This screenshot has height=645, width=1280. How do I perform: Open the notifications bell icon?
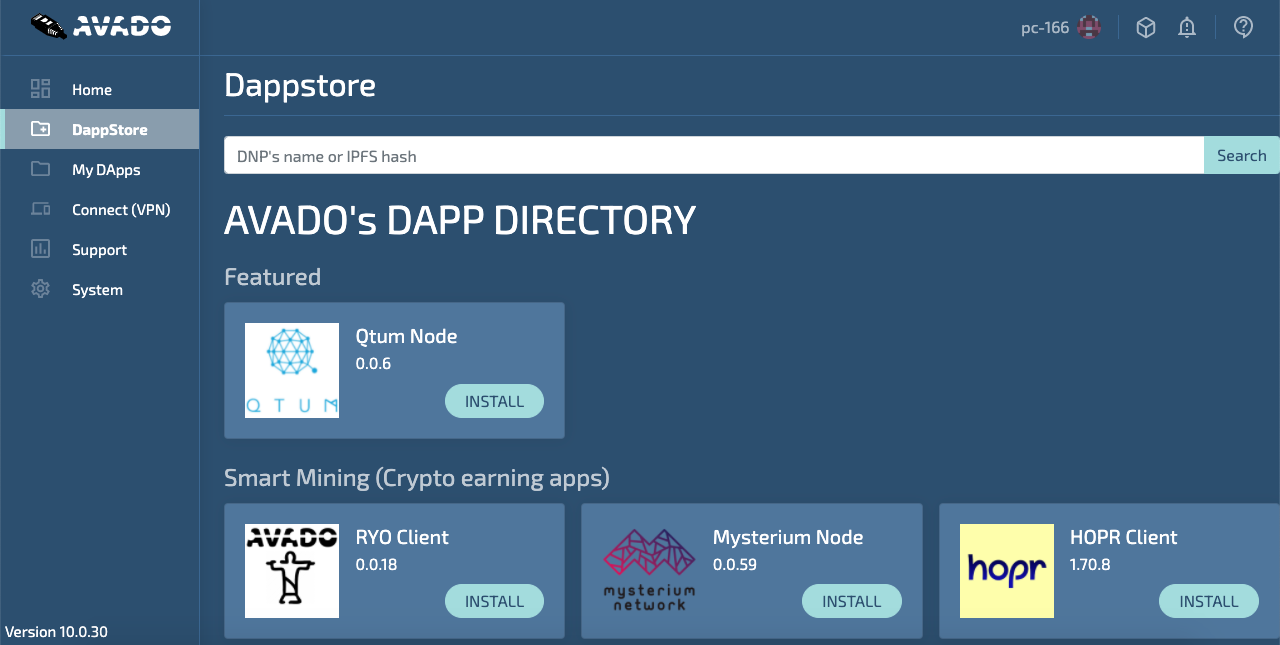[x=1187, y=28]
